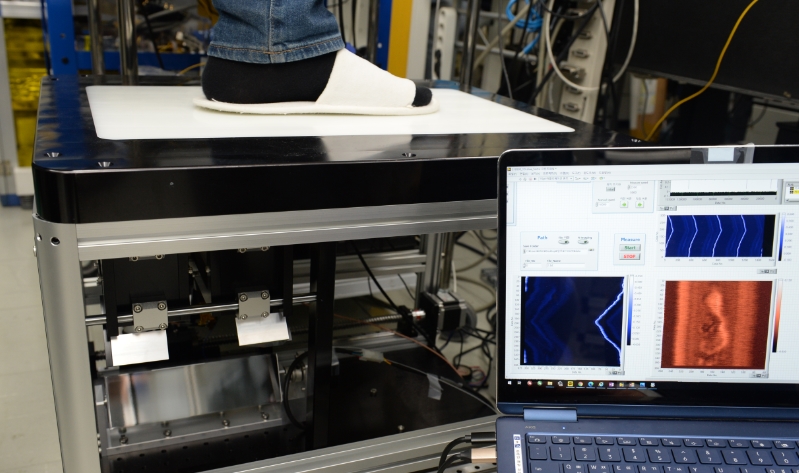This screenshot has height=473, width=799.
Task: Select zoom tool below the waveform graph
Action: tap(667, 208)
